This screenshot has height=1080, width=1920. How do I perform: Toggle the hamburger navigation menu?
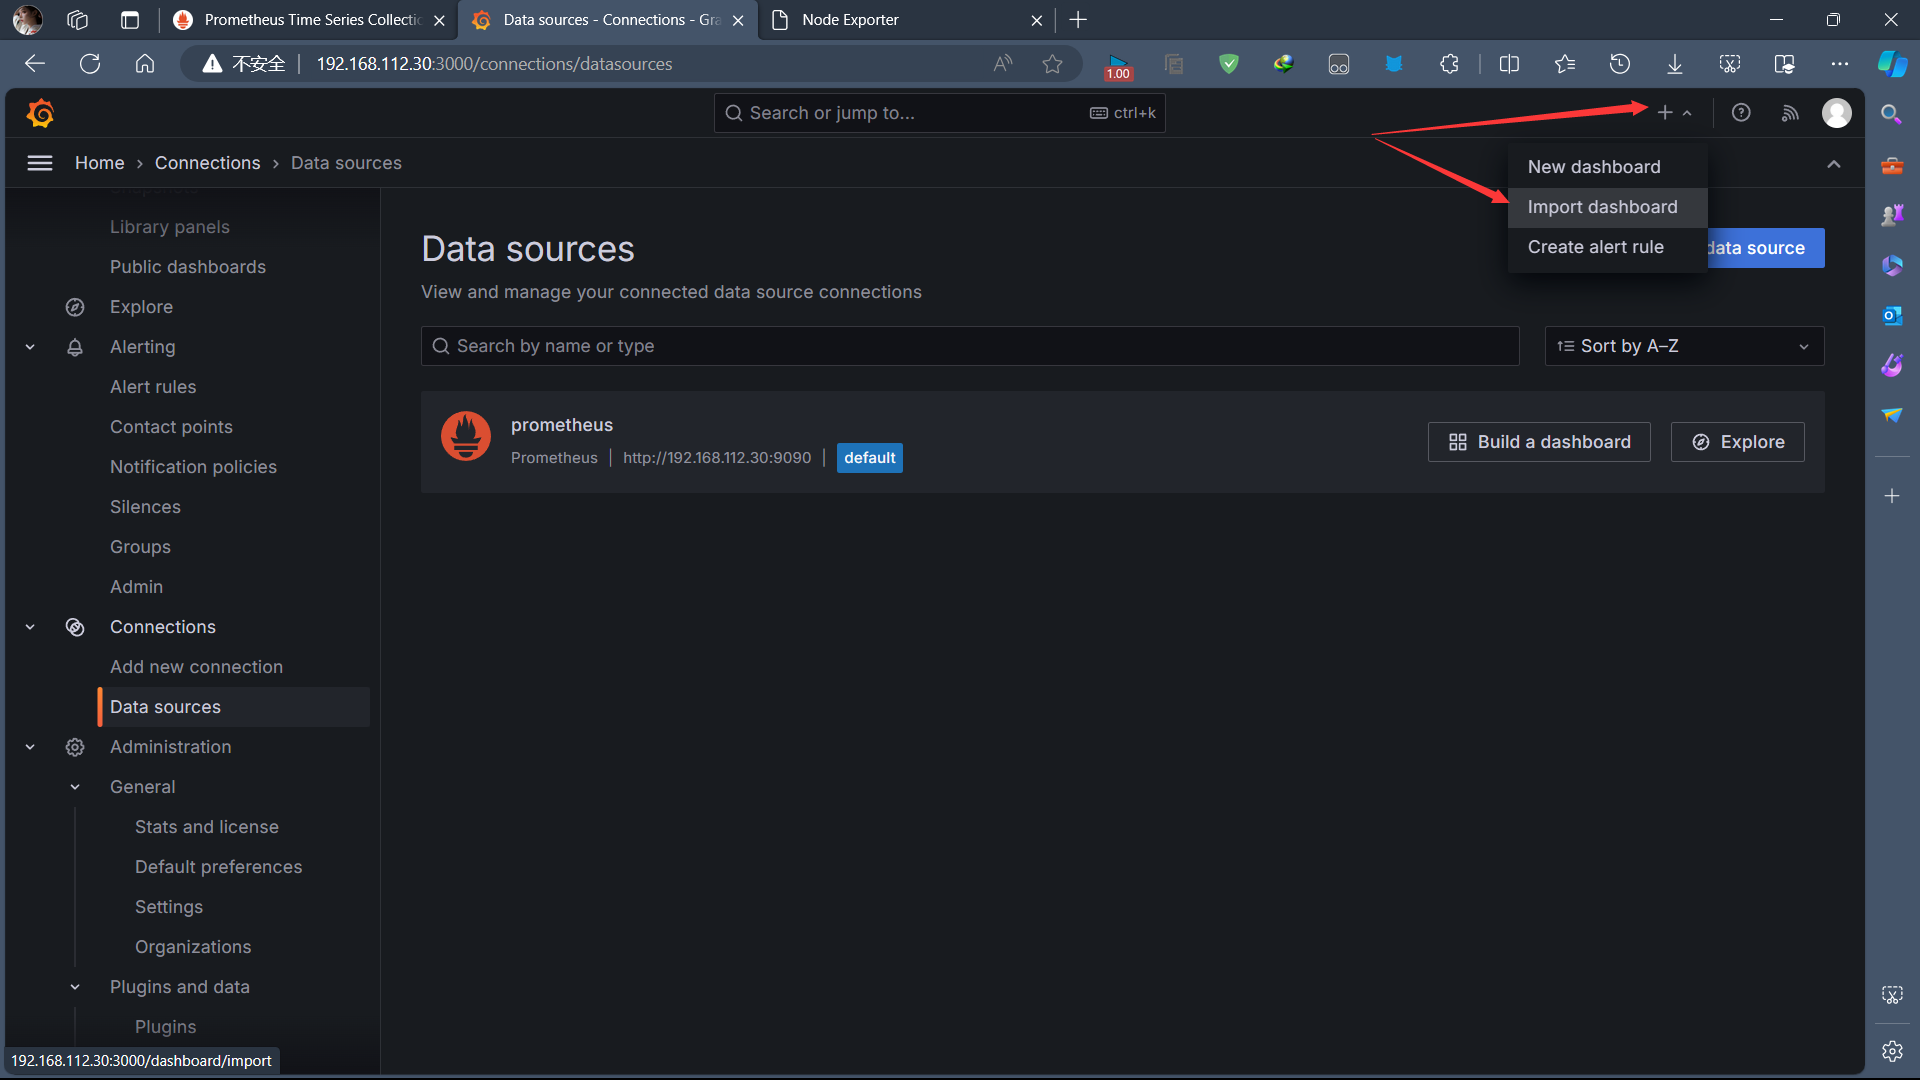40,162
